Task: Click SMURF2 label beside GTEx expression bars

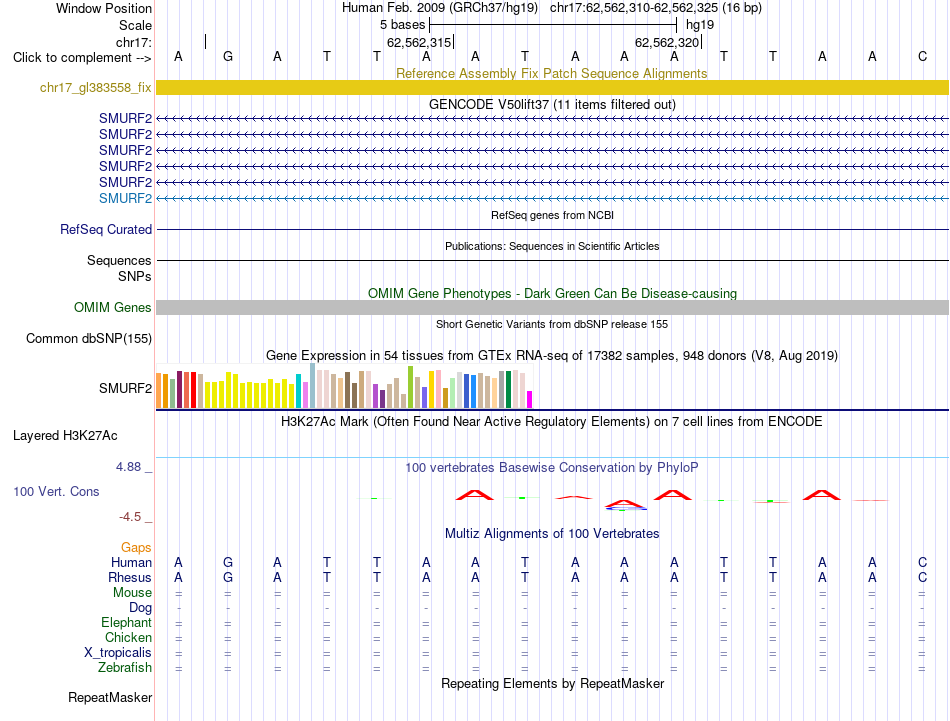Action: (125, 388)
